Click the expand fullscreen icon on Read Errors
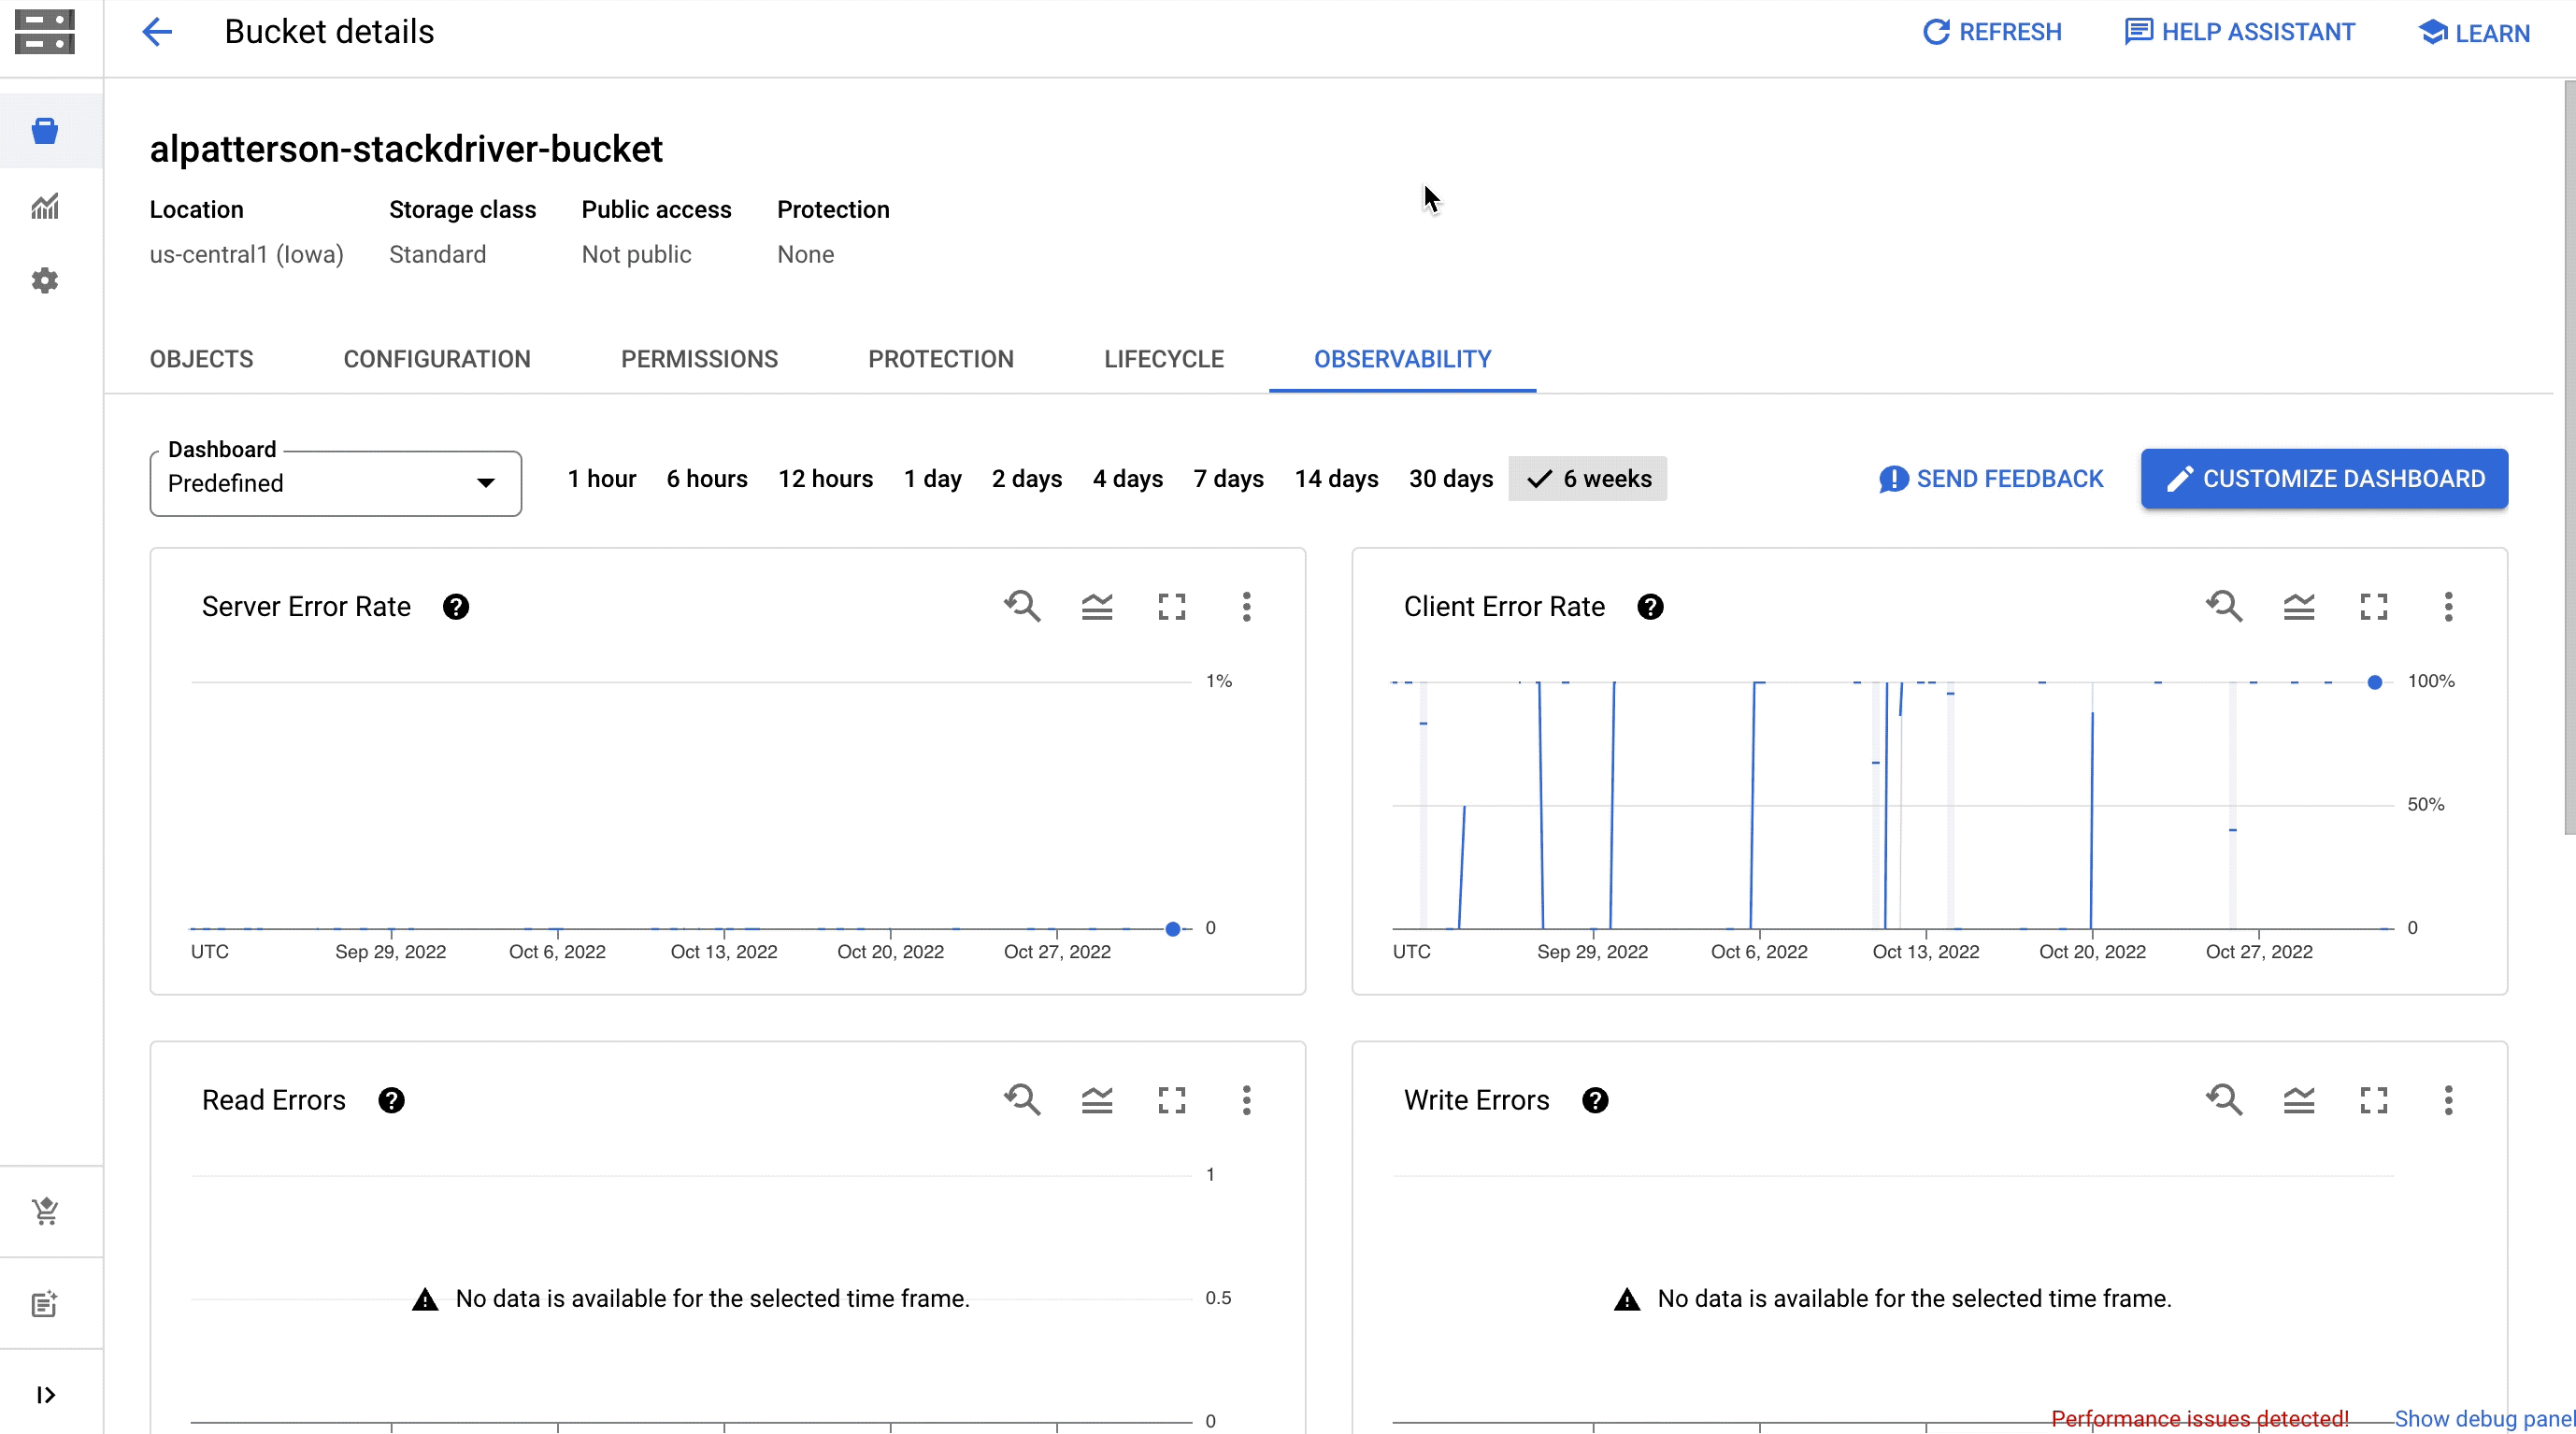Screen dimensions: 2576x1434 [x=1172, y=1100]
